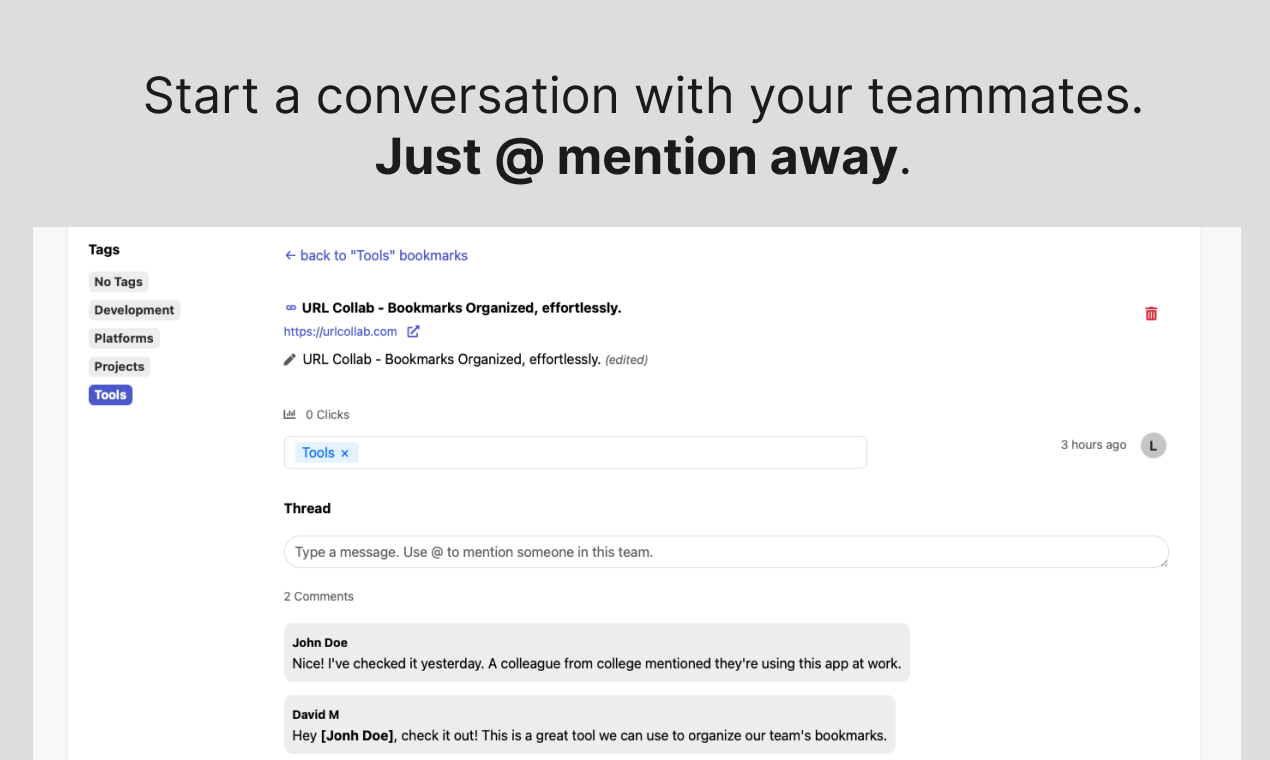
Task: Click John Doe's comment bubble
Action: point(597,653)
